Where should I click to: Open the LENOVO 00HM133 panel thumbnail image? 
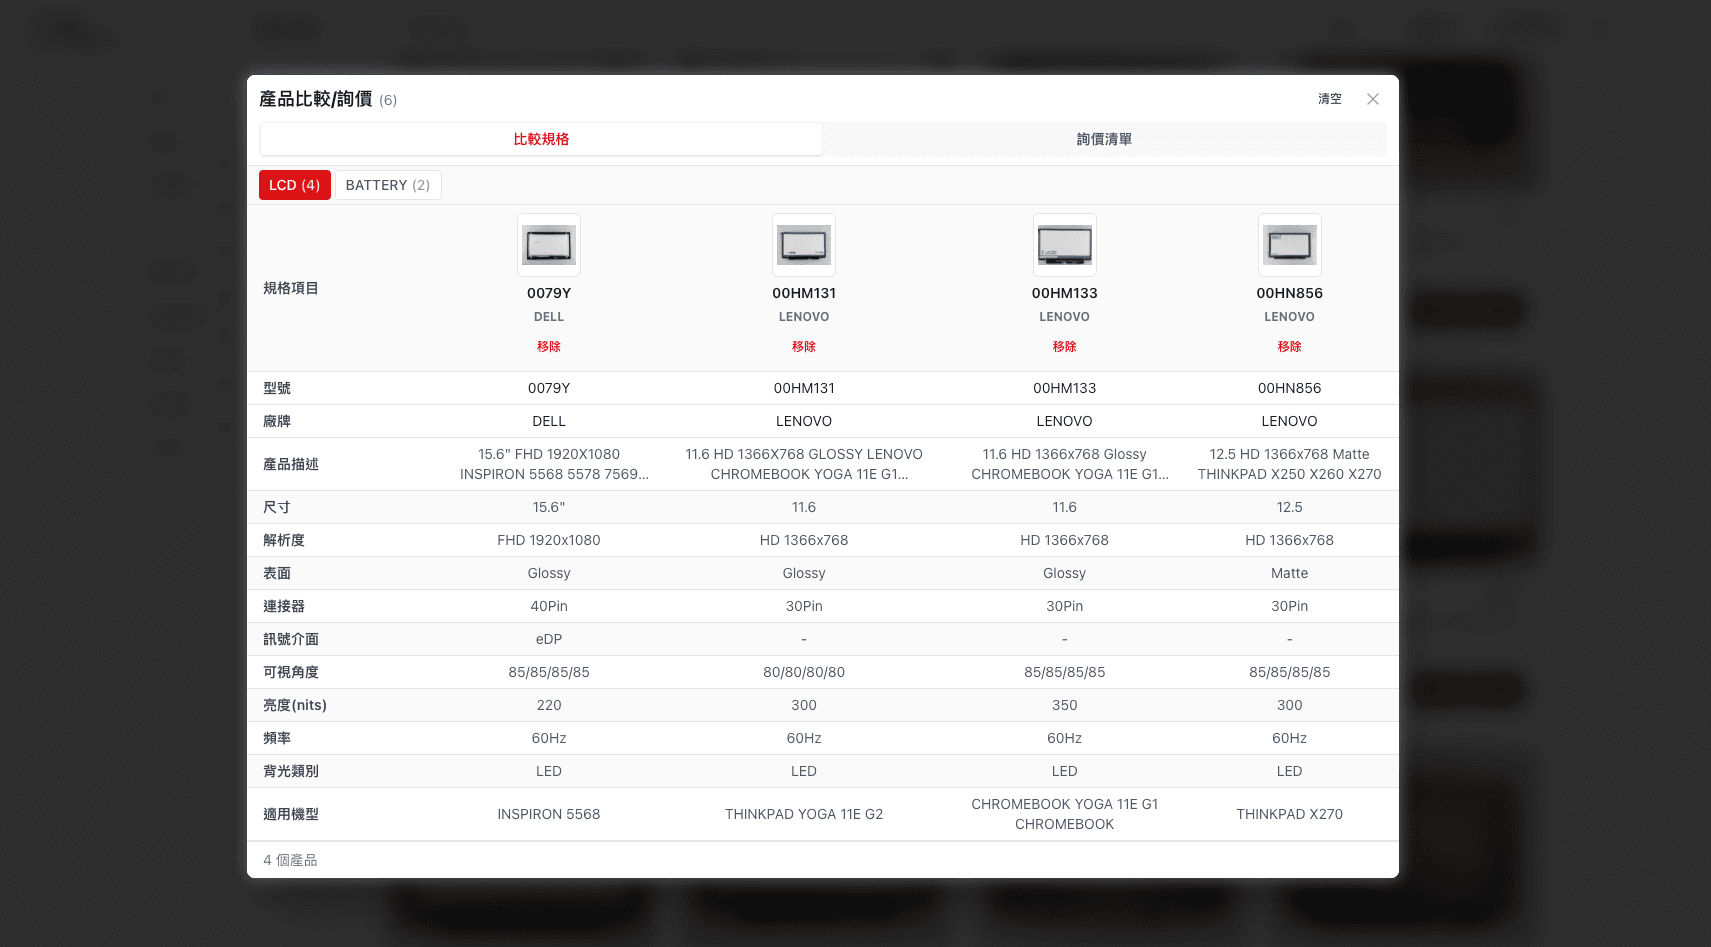coord(1064,245)
